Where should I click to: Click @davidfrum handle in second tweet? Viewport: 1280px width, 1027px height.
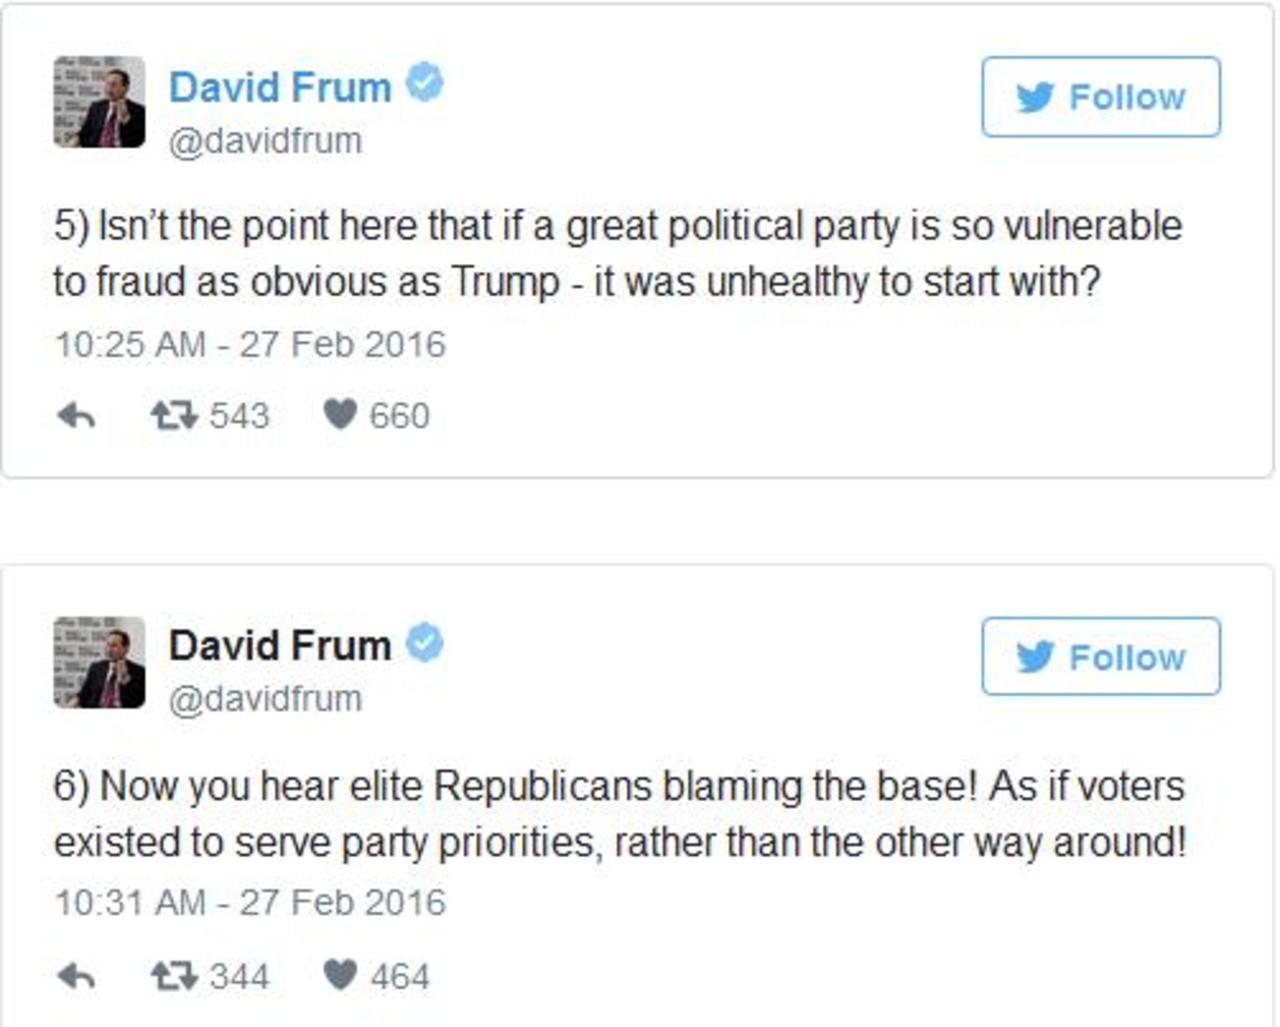click(x=265, y=699)
